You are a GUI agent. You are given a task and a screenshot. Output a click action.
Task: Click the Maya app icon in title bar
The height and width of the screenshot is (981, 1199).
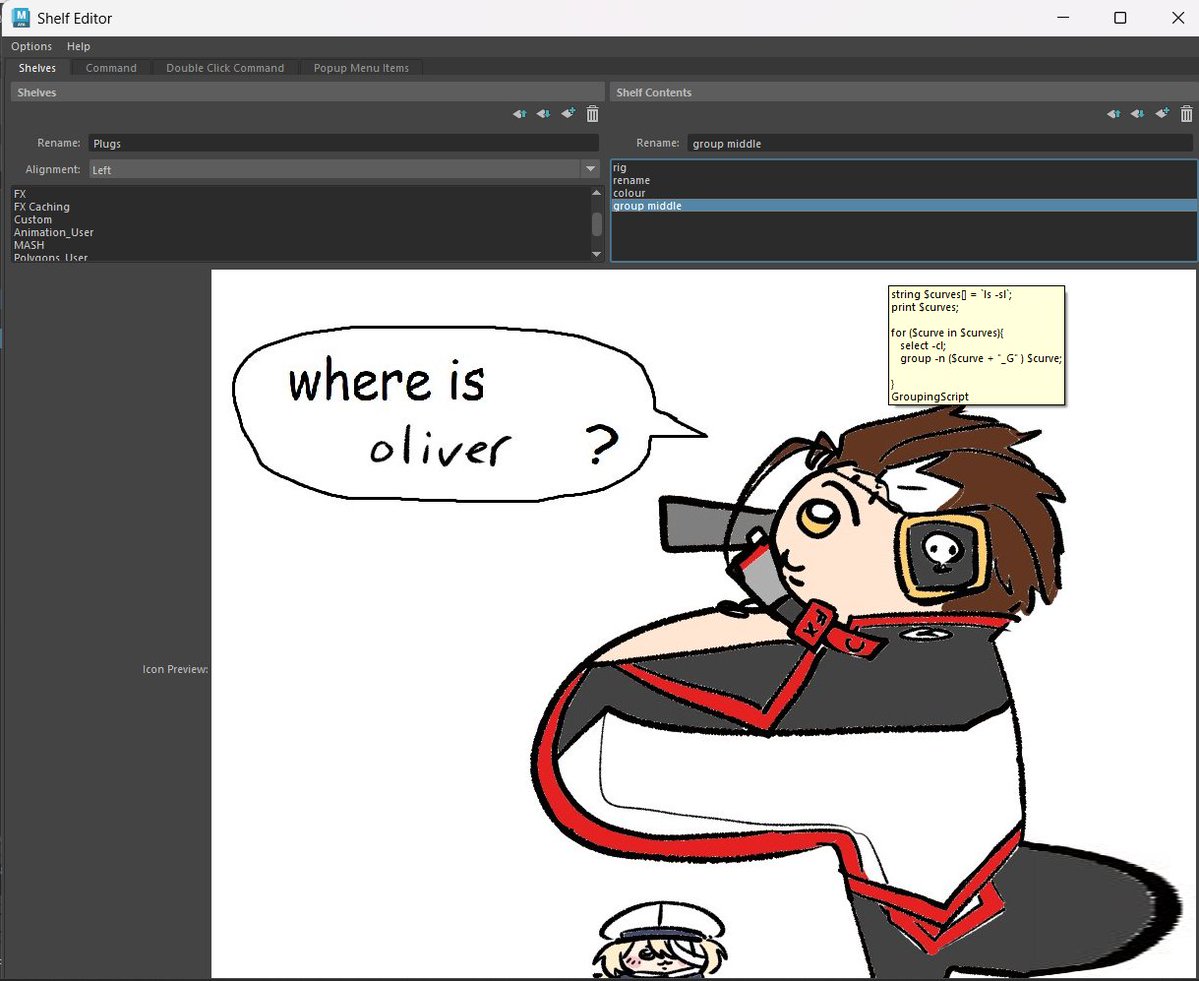pos(21,17)
